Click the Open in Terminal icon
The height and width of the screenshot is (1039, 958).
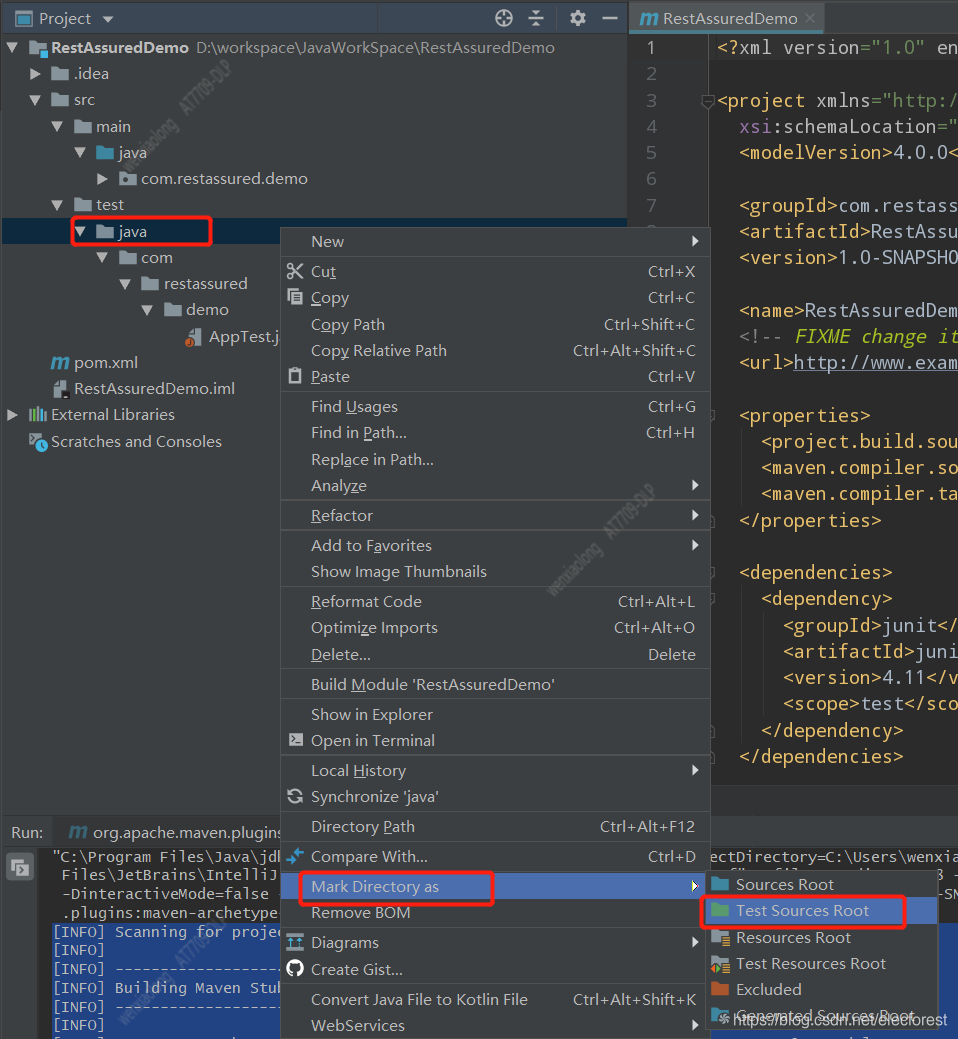[x=295, y=739]
